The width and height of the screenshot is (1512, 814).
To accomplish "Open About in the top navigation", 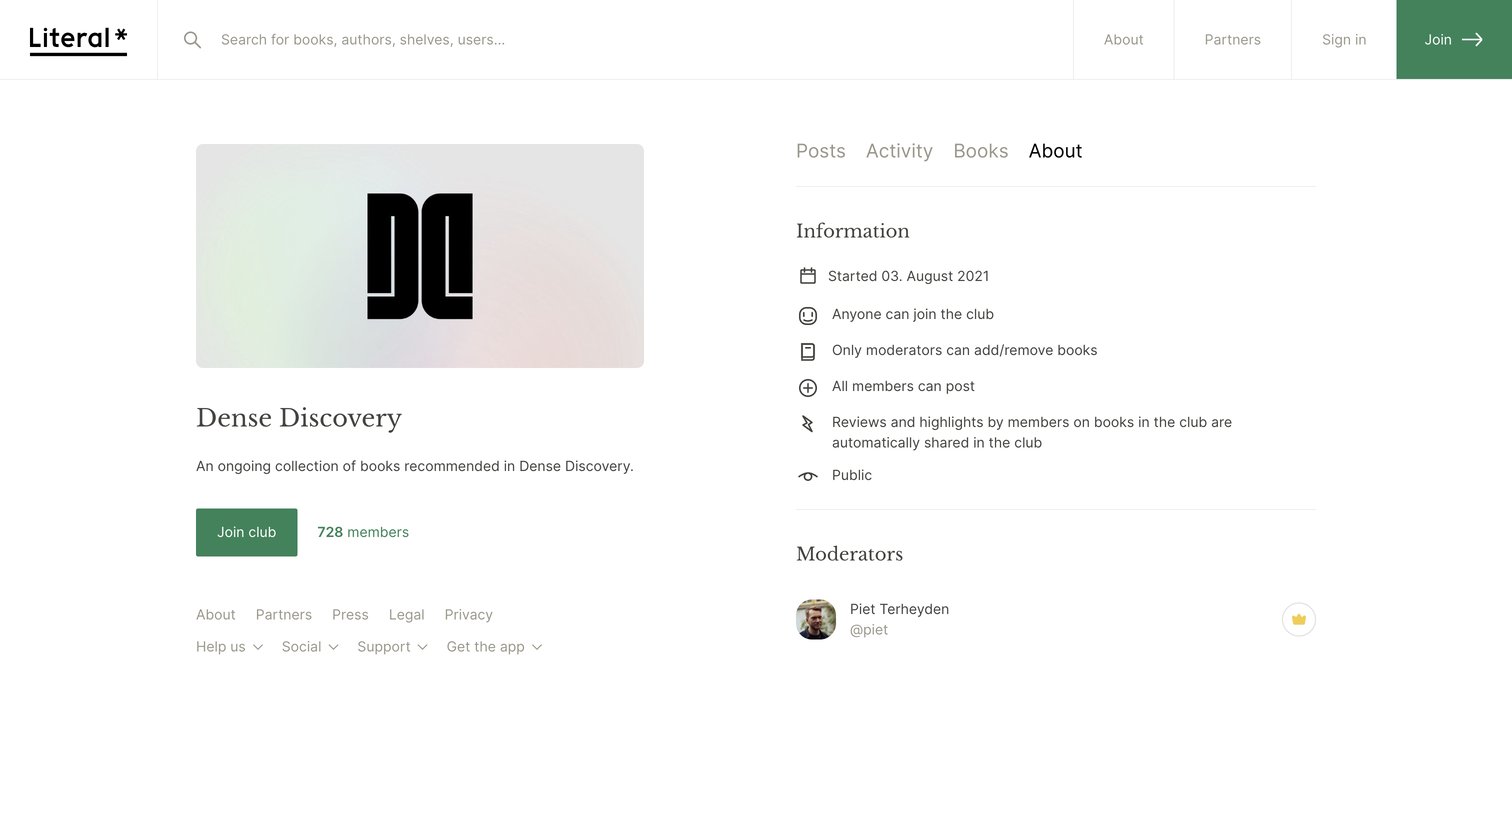I will (1124, 40).
